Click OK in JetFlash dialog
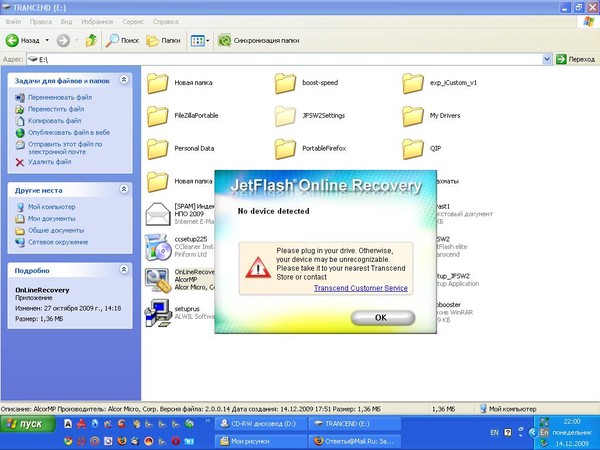The width and height of the screenshot is (600, 450). [x=383, y=318]
